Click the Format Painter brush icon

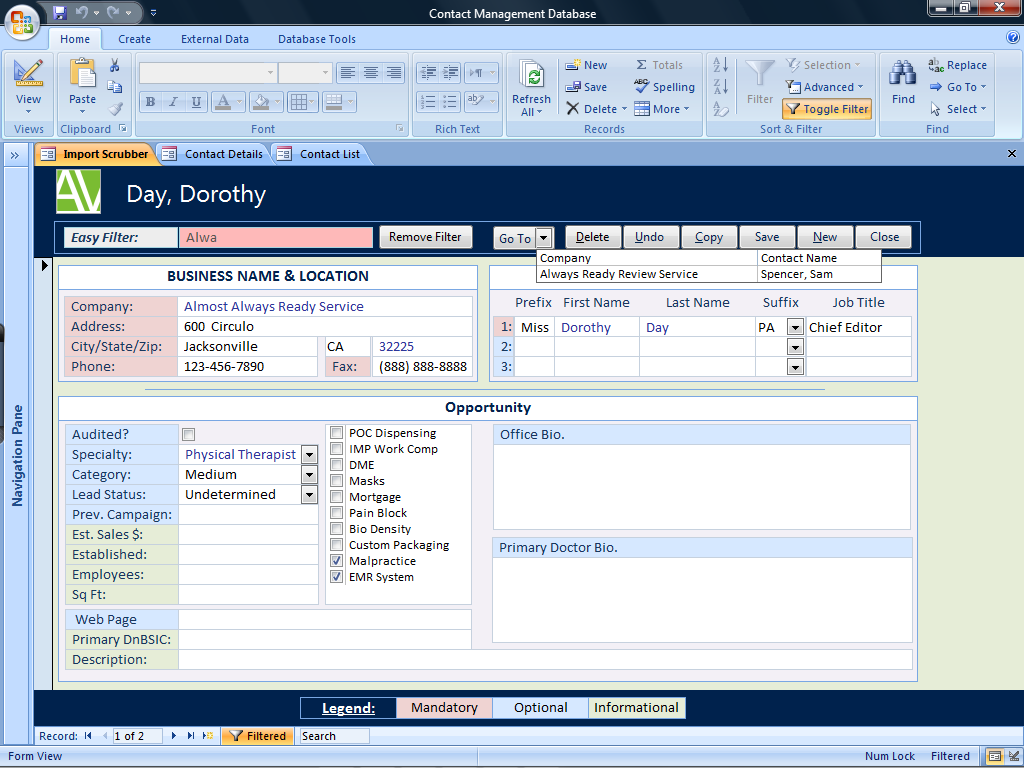(115, 108)
